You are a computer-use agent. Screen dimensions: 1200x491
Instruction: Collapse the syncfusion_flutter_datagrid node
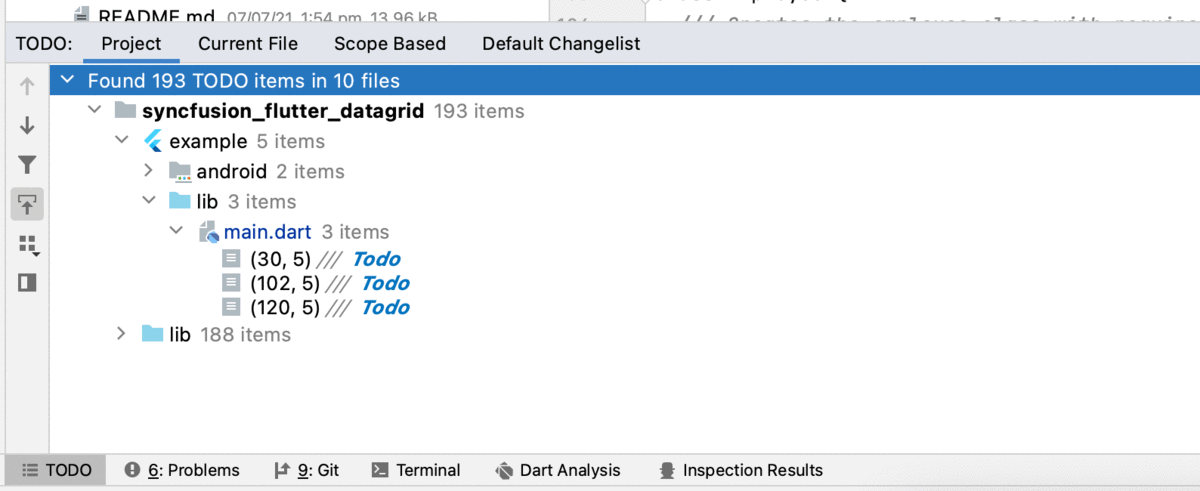[94, 110]
